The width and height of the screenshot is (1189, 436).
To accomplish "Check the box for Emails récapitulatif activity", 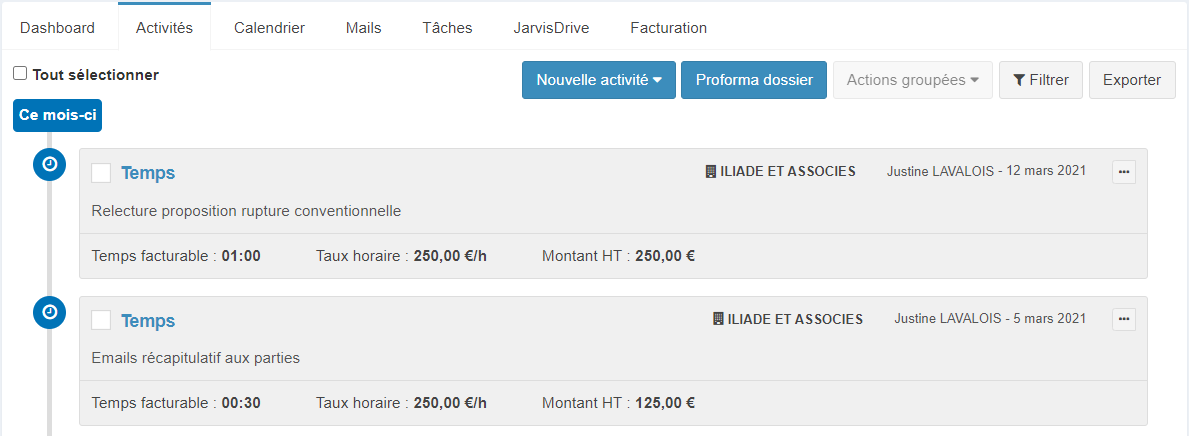I will (101, 320).
